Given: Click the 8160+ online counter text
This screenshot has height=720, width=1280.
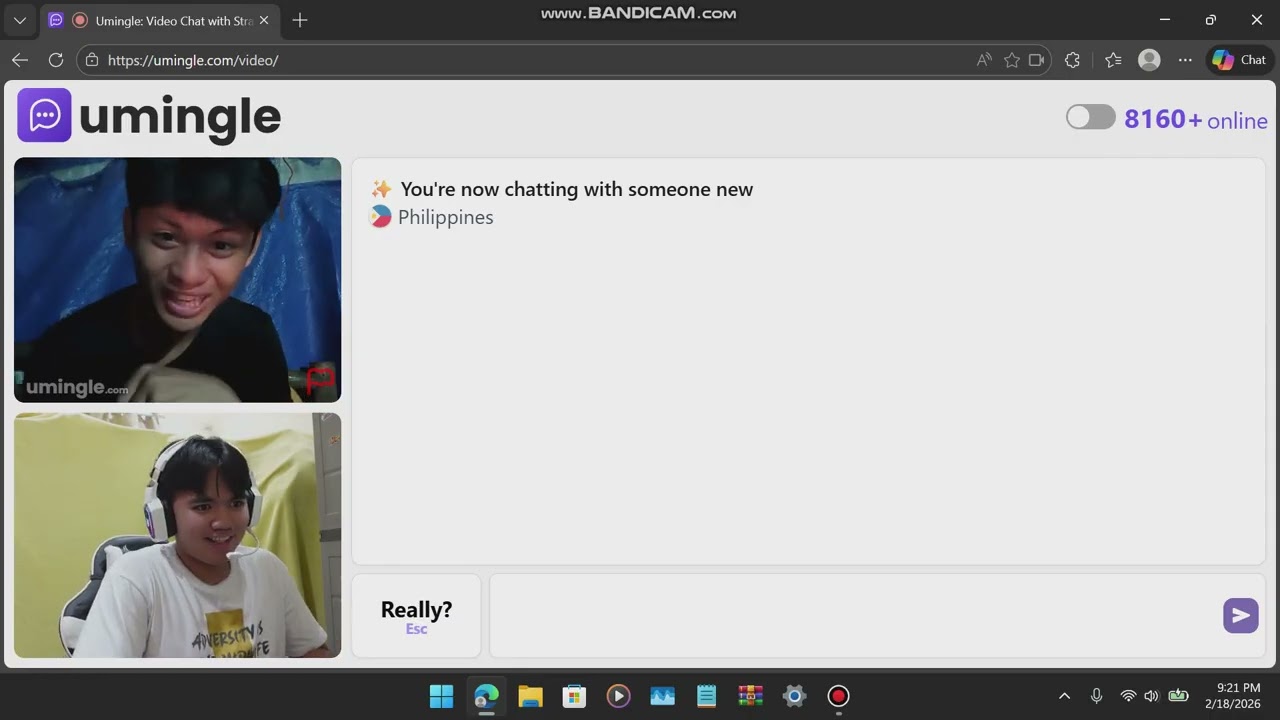Looking at the screenshot, I should pyautogui.click(x=1196, y=120).
